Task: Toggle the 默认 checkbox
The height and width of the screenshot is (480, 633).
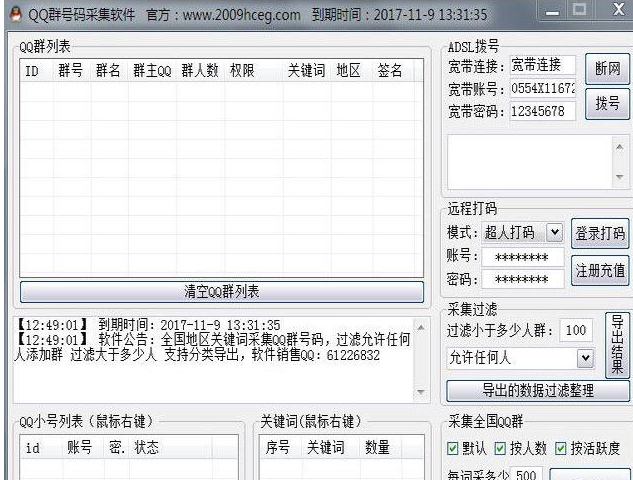Action: 453,448
